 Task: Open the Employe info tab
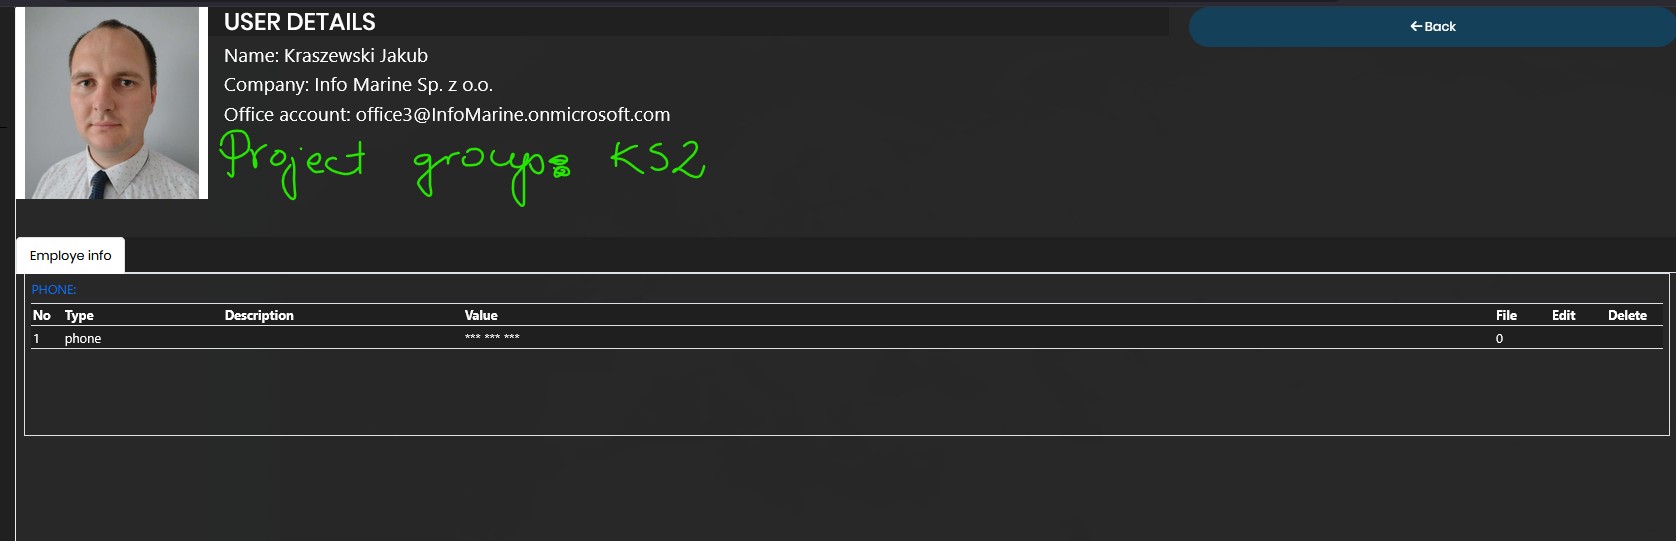71,255
